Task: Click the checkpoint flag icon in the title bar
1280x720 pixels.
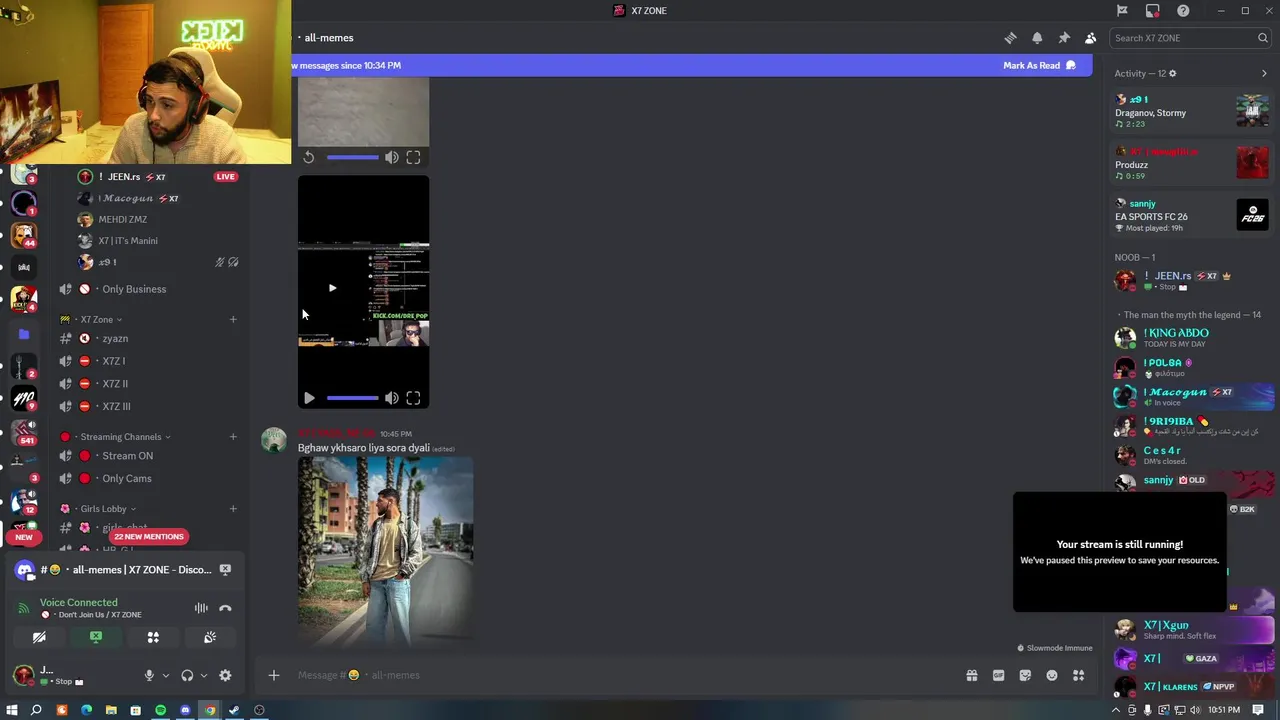Action: click(1122, 11)
